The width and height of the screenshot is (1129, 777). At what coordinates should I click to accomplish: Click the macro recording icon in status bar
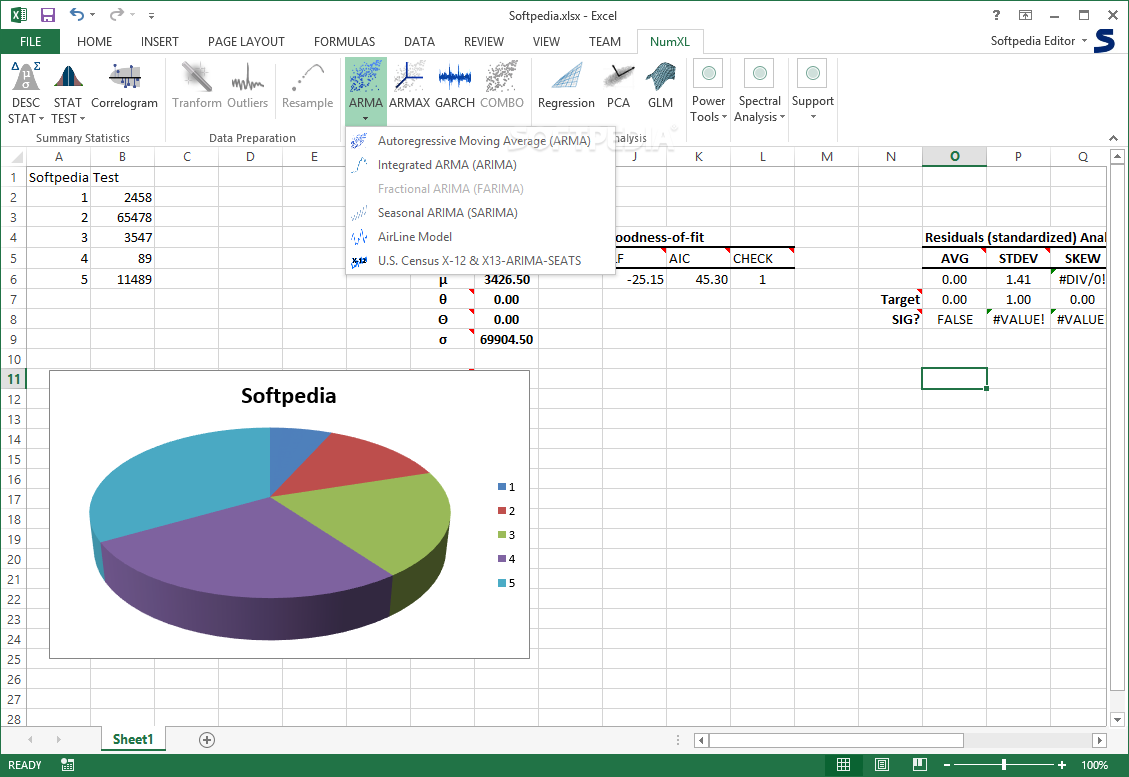pos(68,765)
